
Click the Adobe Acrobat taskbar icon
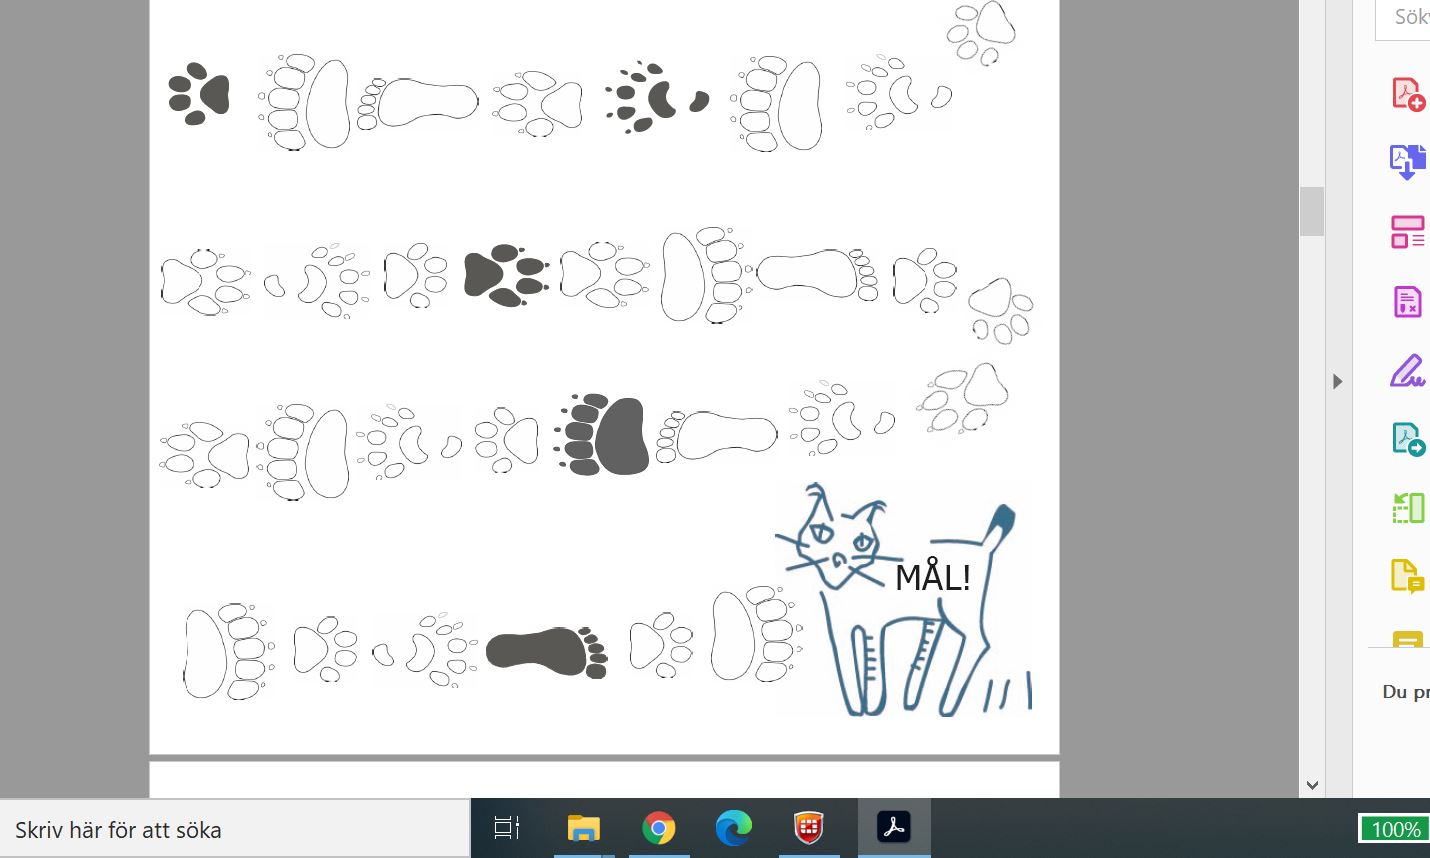893,828
